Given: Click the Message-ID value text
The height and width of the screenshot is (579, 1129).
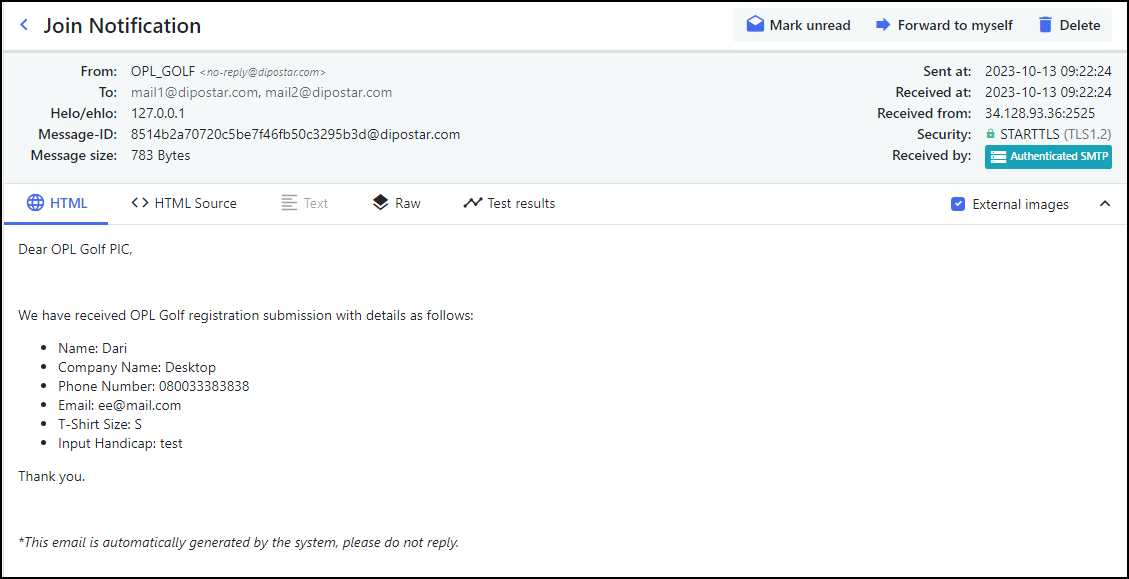Looking at the screenshot, I should [x=295, y=134].
